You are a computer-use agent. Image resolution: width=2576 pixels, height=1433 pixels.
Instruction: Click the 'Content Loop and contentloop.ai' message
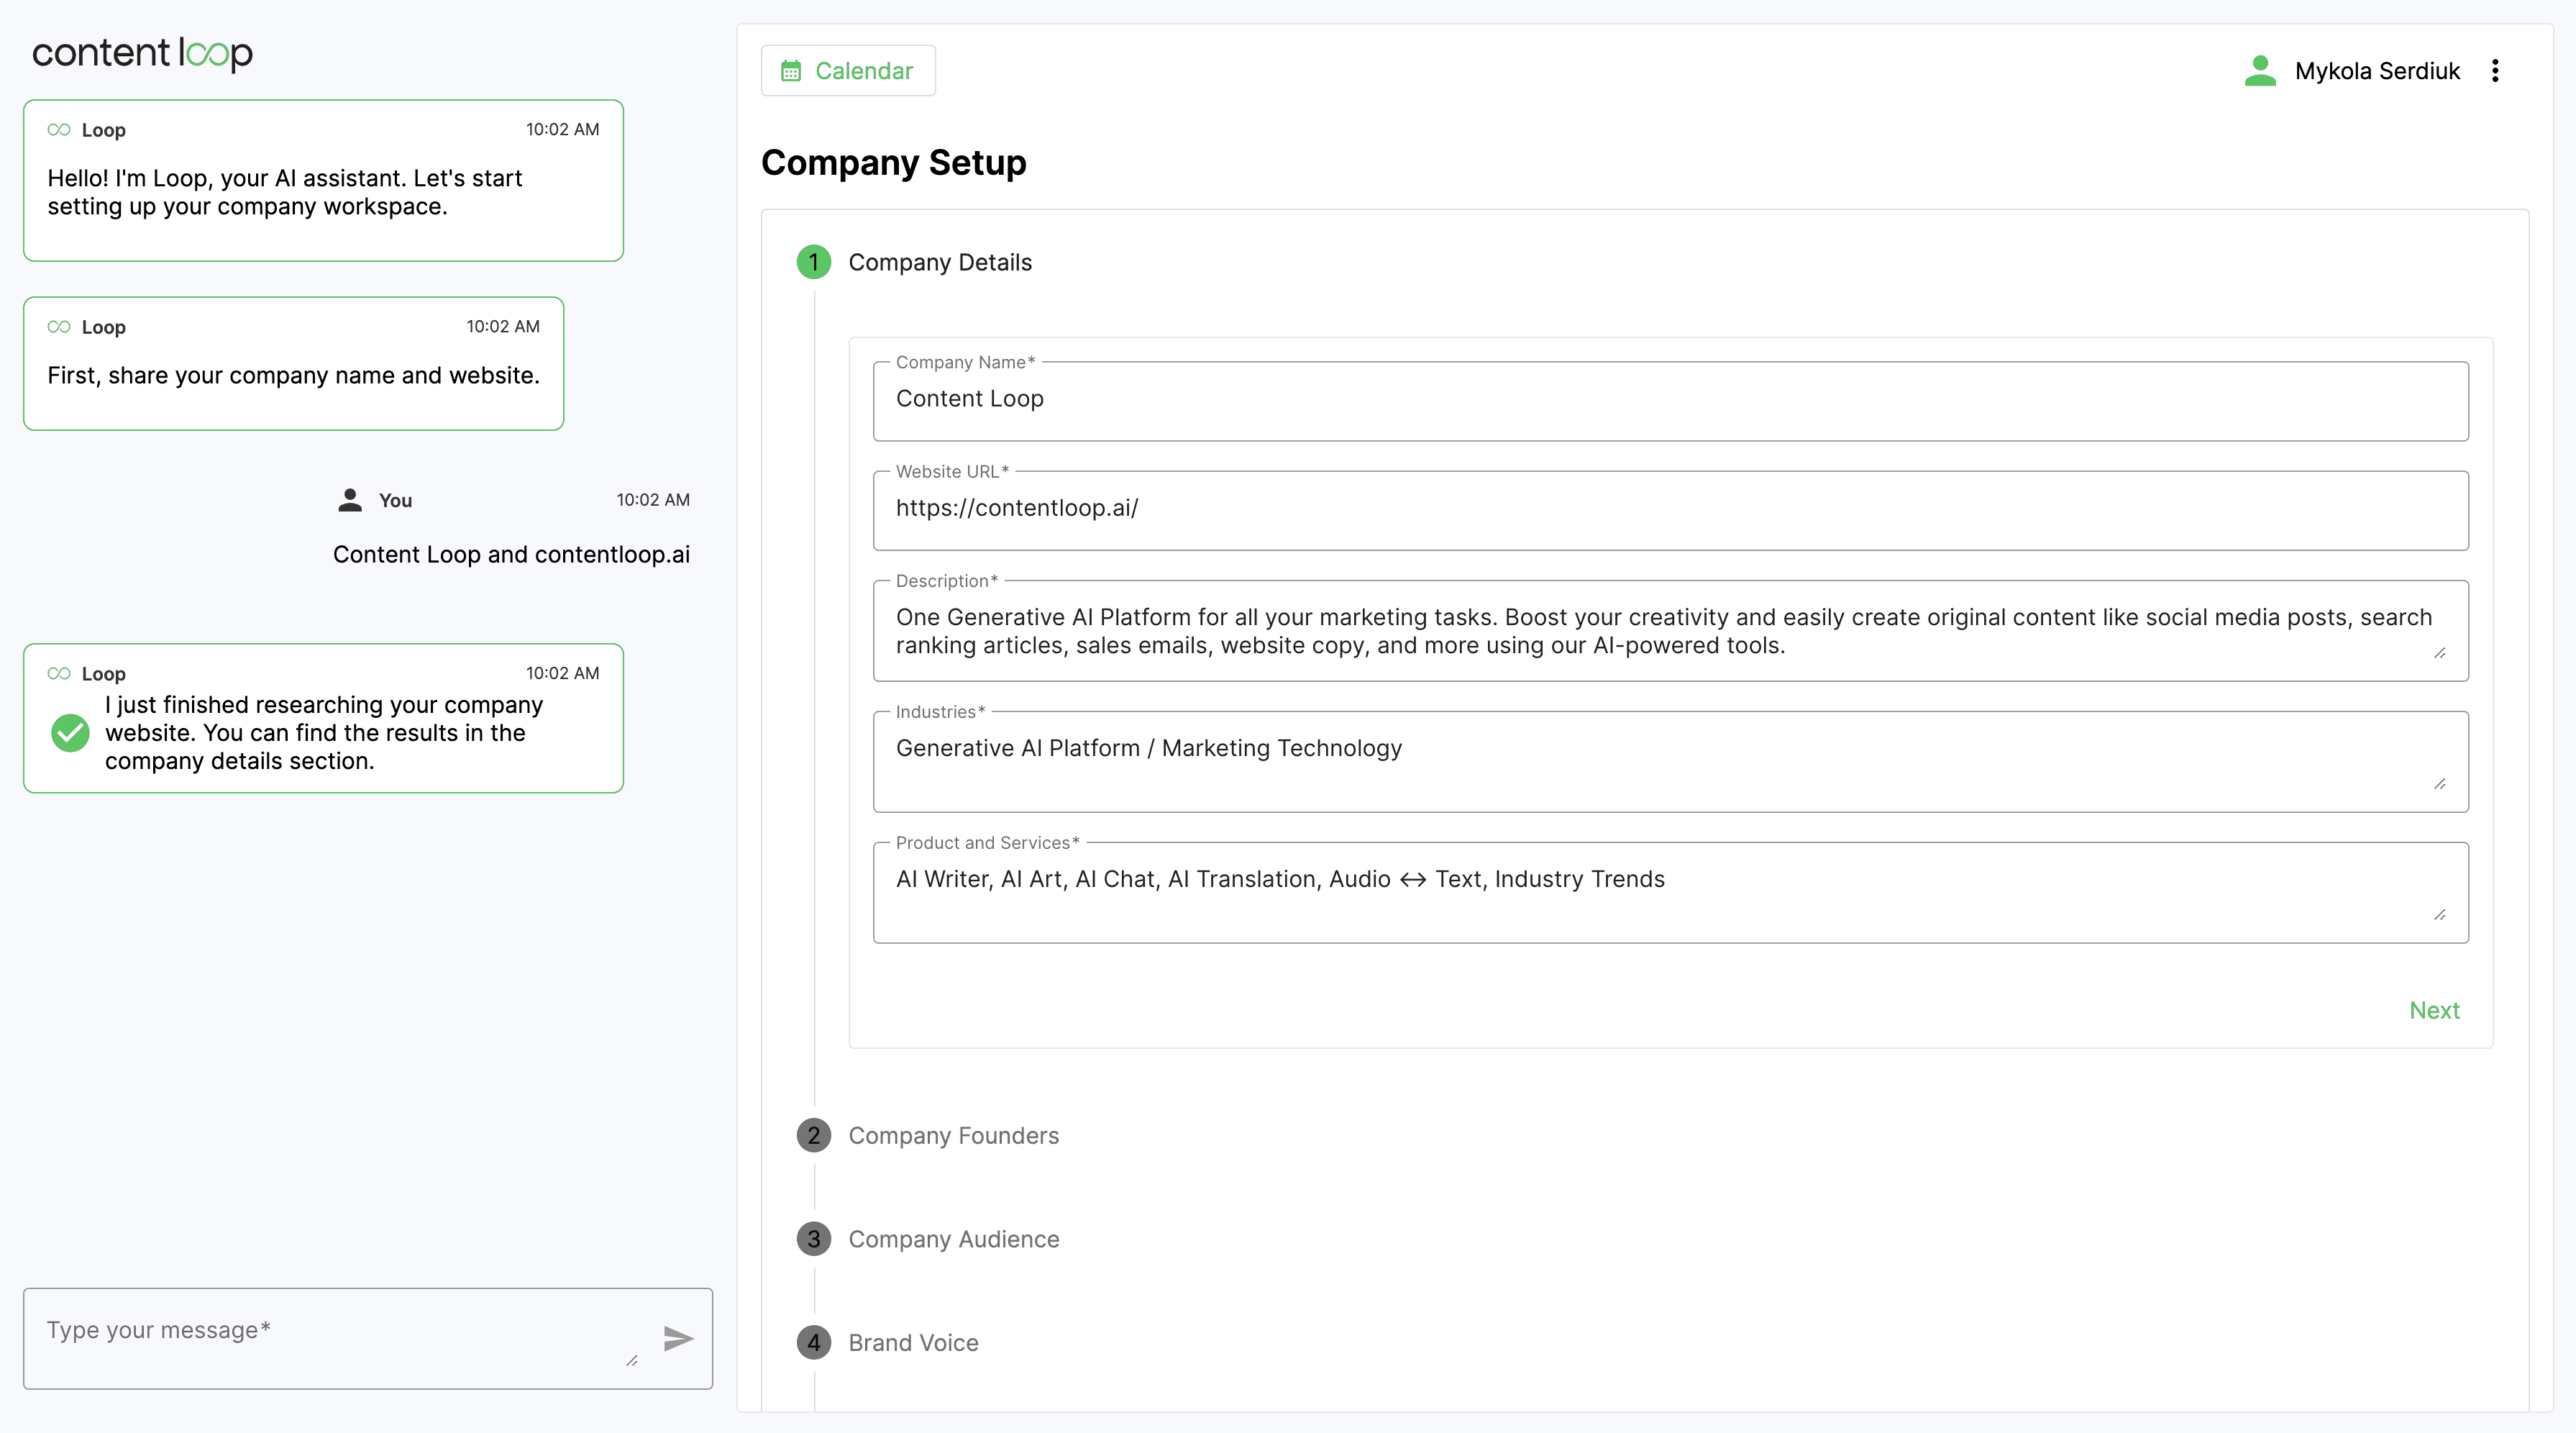pos(511,555)
